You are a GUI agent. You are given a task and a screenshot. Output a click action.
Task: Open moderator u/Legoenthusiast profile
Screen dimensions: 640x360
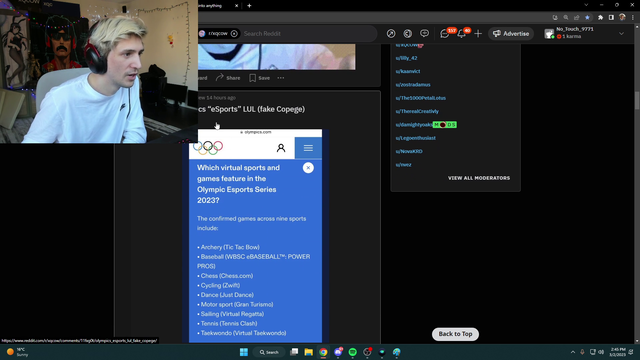coord(415,138)
